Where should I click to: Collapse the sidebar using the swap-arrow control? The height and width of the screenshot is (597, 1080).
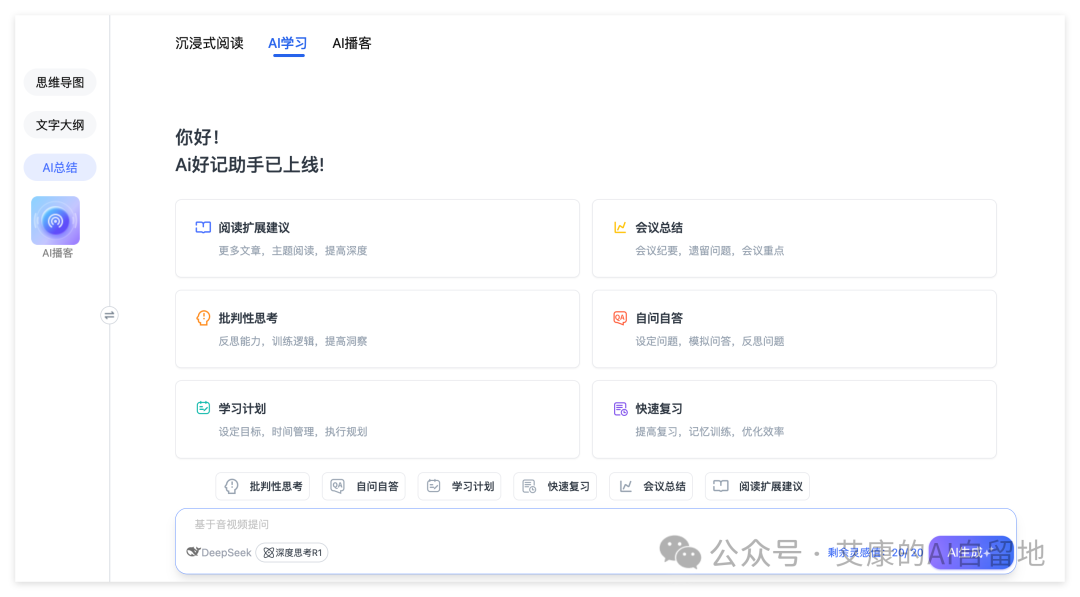click(110, 314)
